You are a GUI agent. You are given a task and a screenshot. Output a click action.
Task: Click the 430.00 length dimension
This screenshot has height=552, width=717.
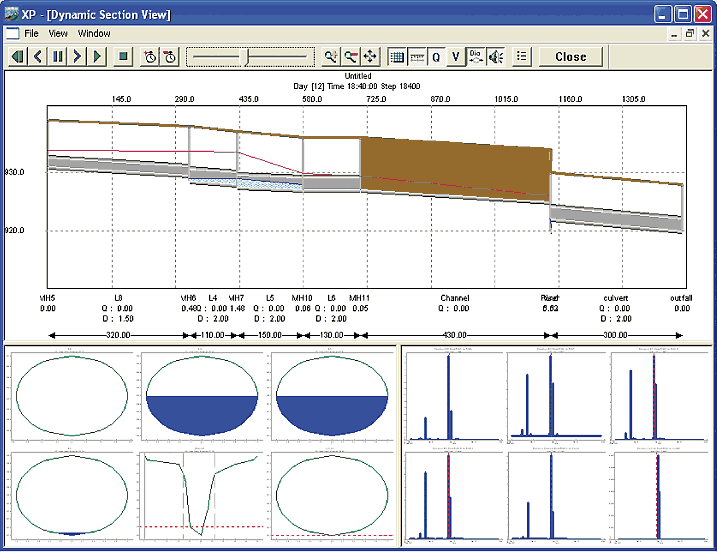455,335
